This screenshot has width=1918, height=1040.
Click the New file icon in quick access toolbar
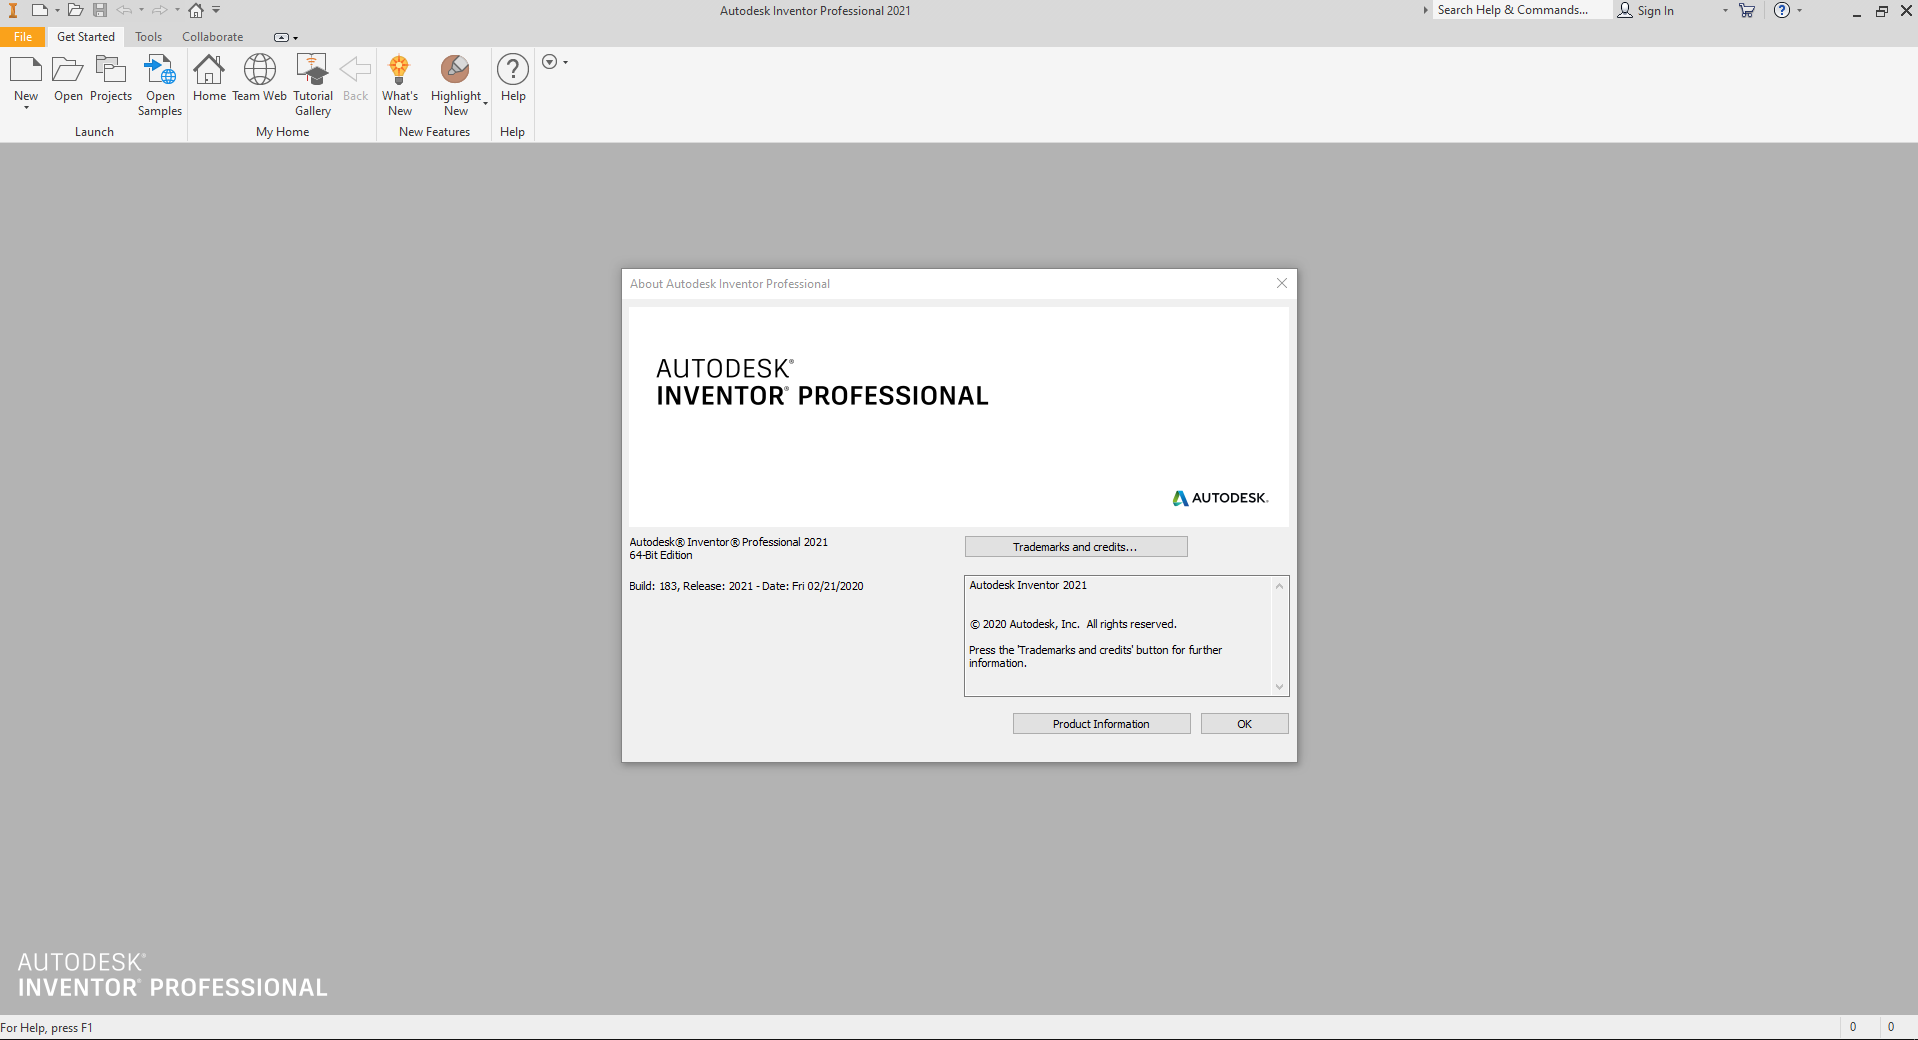[x=39, y=10]
